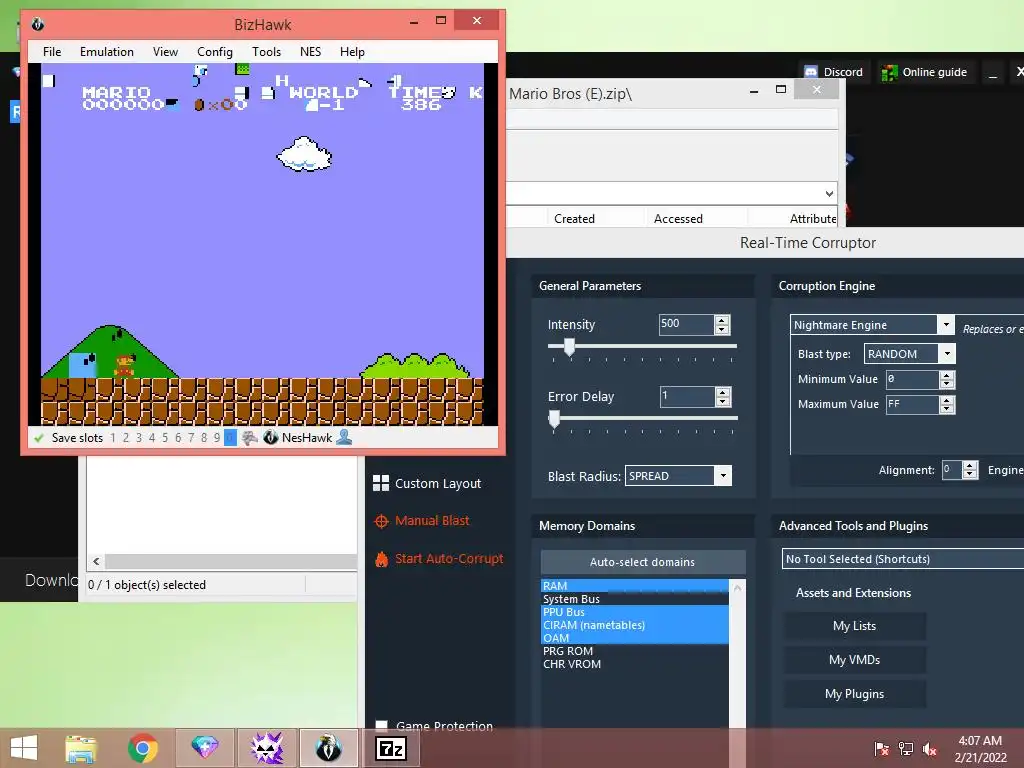Sort by the Accessed column in 7-Zip
The width and height of the screenshot is (1024, 768).
678,219
